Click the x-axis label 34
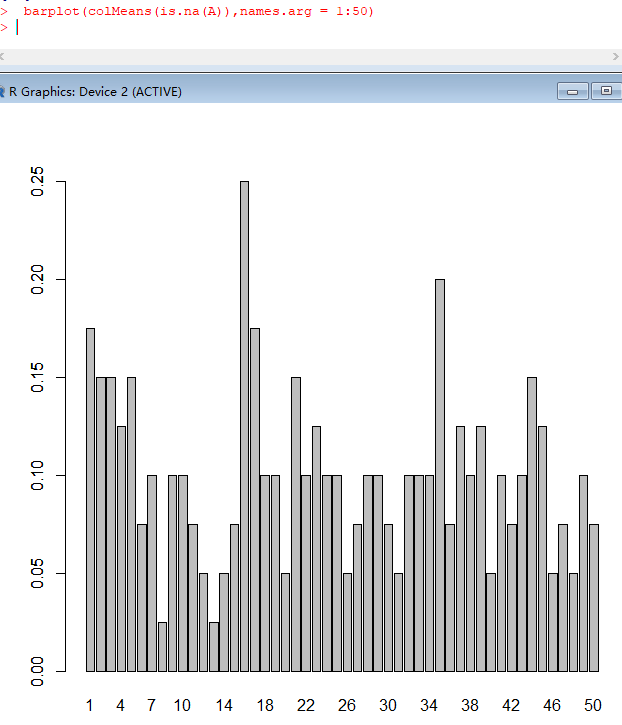The image size is (622, 725). pyautogui.click(x=429, y=706)
